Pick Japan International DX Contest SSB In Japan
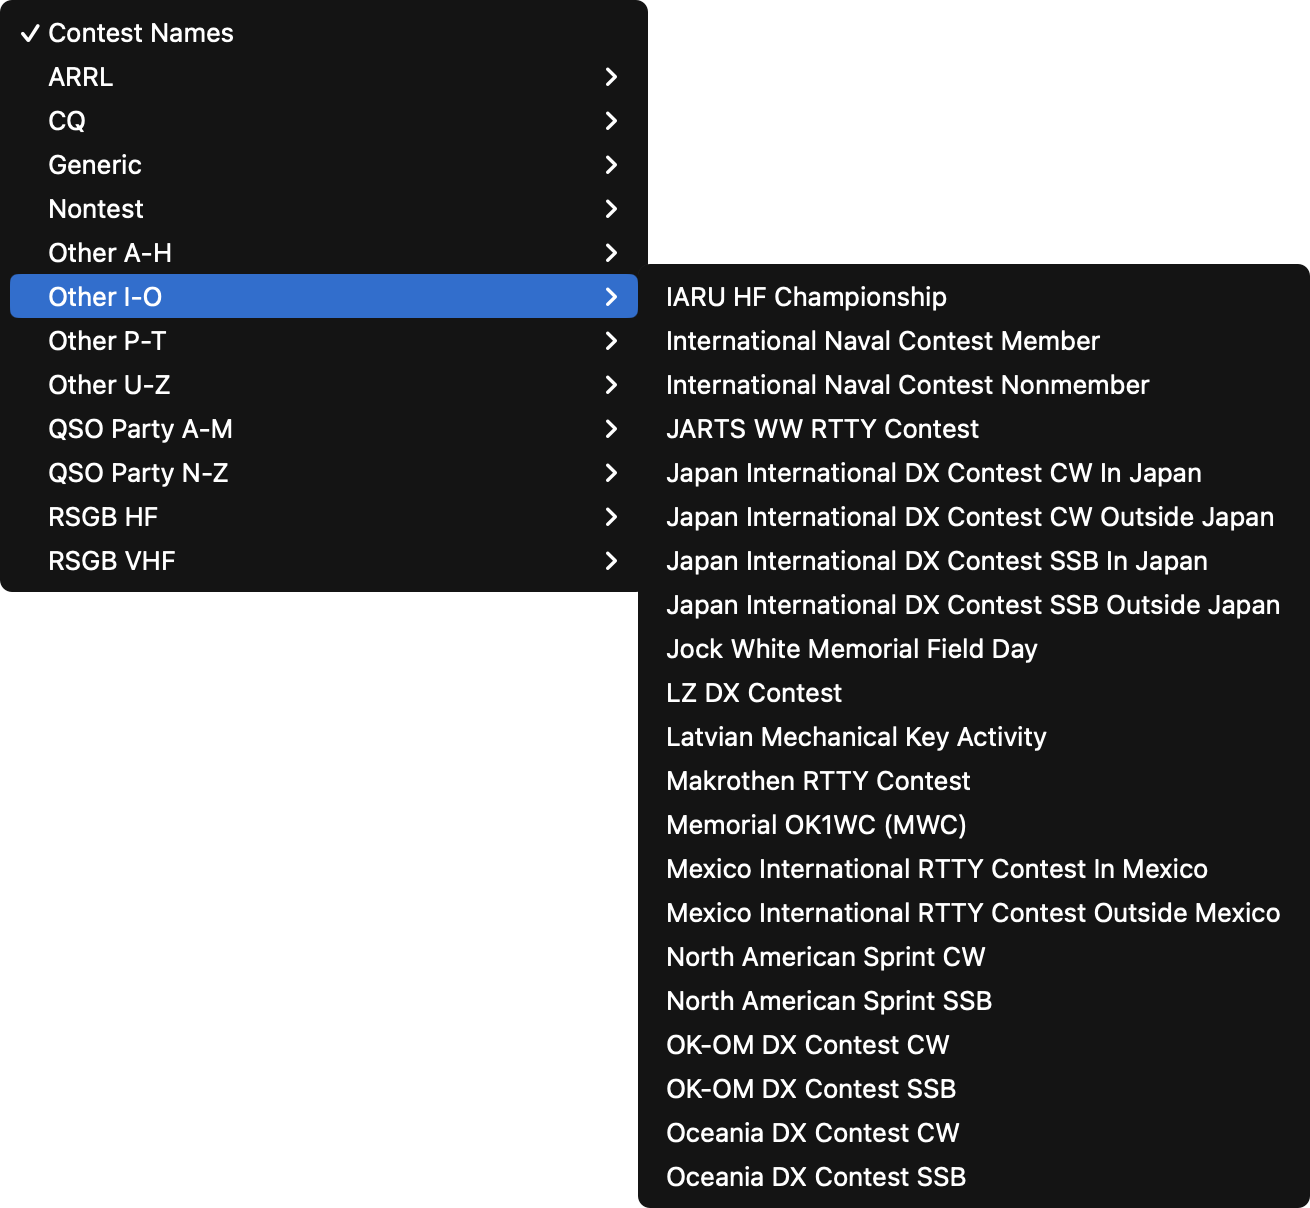This screenshot has height=1208, width=1310. point(974,561)
